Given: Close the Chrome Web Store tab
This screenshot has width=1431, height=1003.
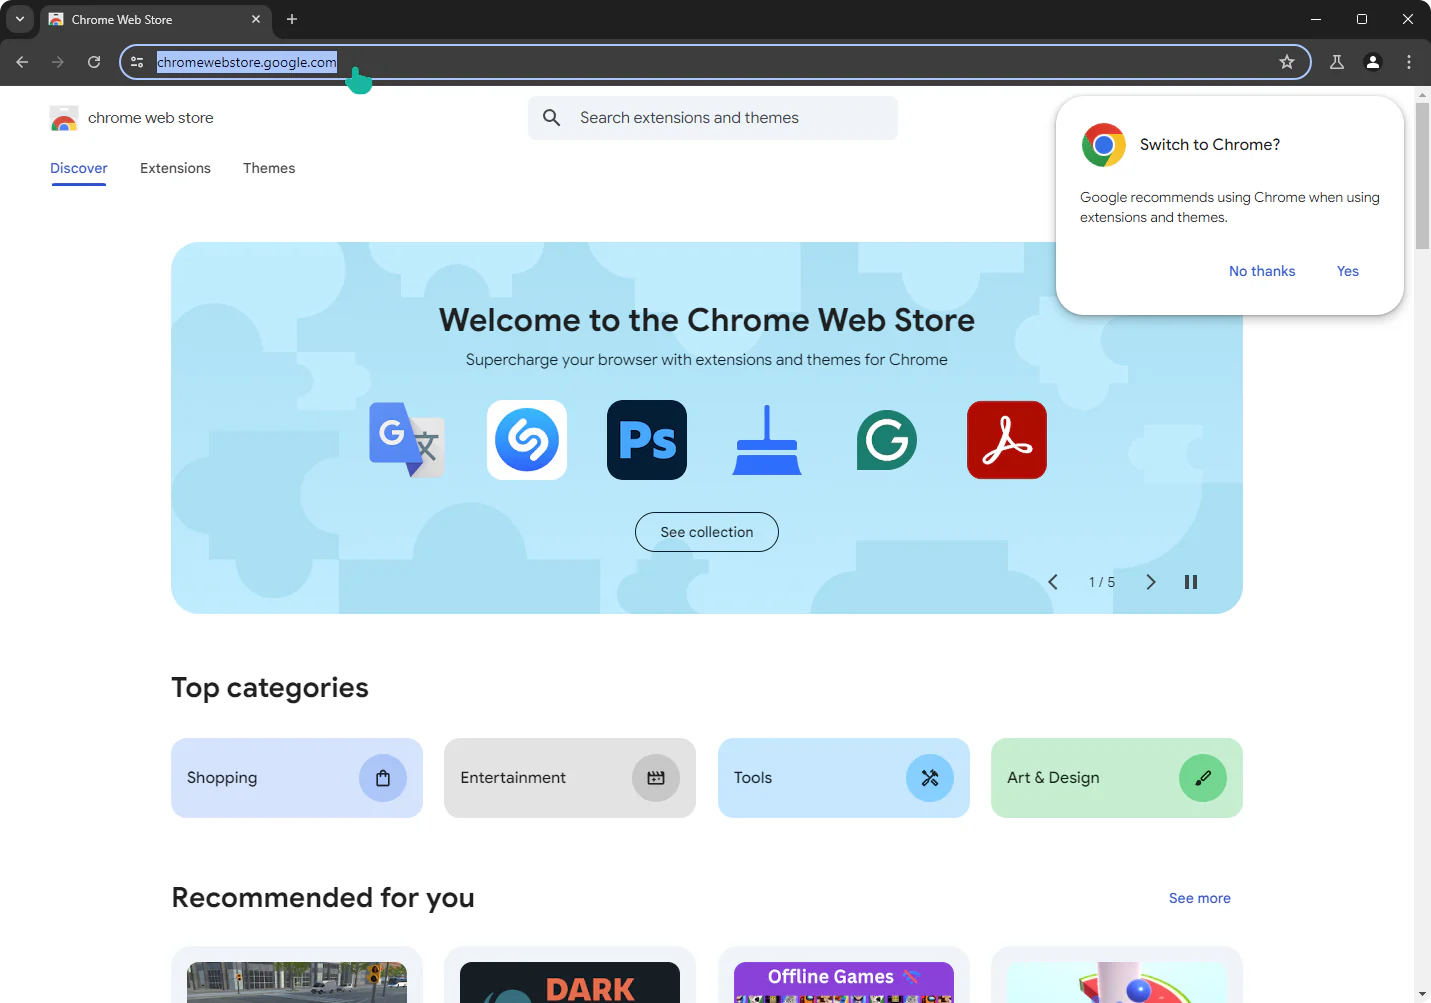Looking at the screenshot, I should (x=256, y=19).
